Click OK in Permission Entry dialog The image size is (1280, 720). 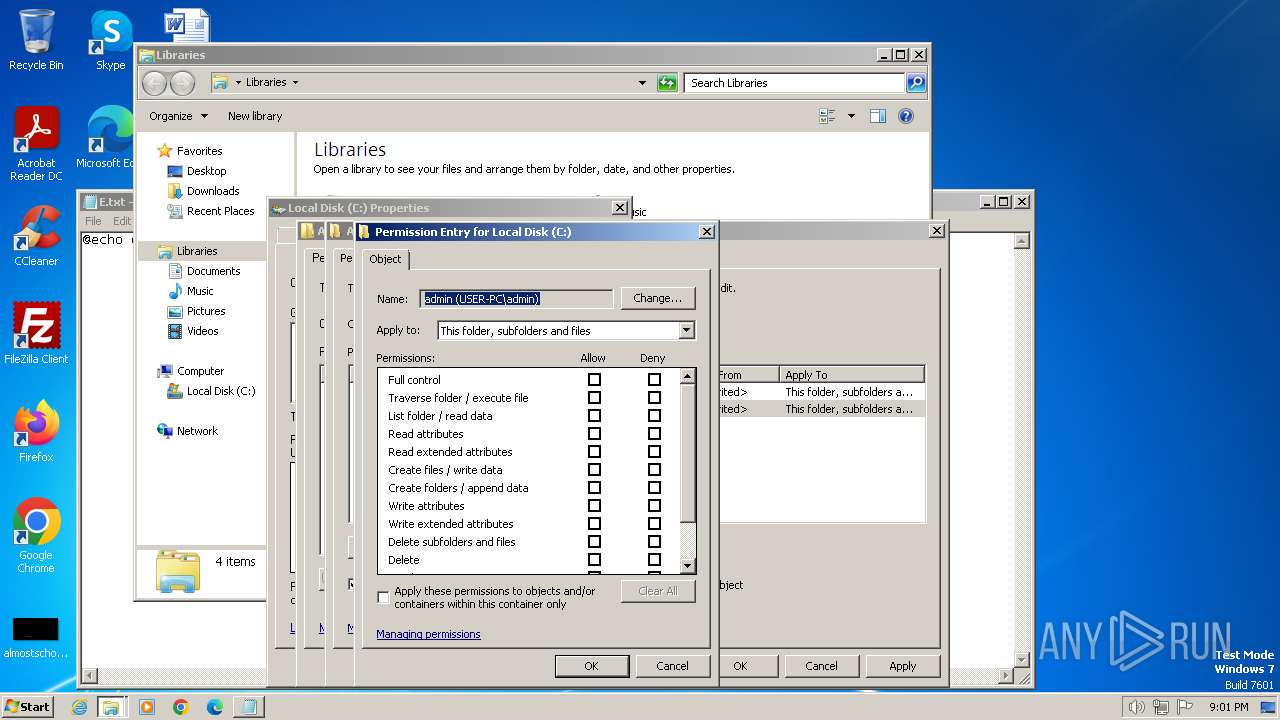point(591,666)
